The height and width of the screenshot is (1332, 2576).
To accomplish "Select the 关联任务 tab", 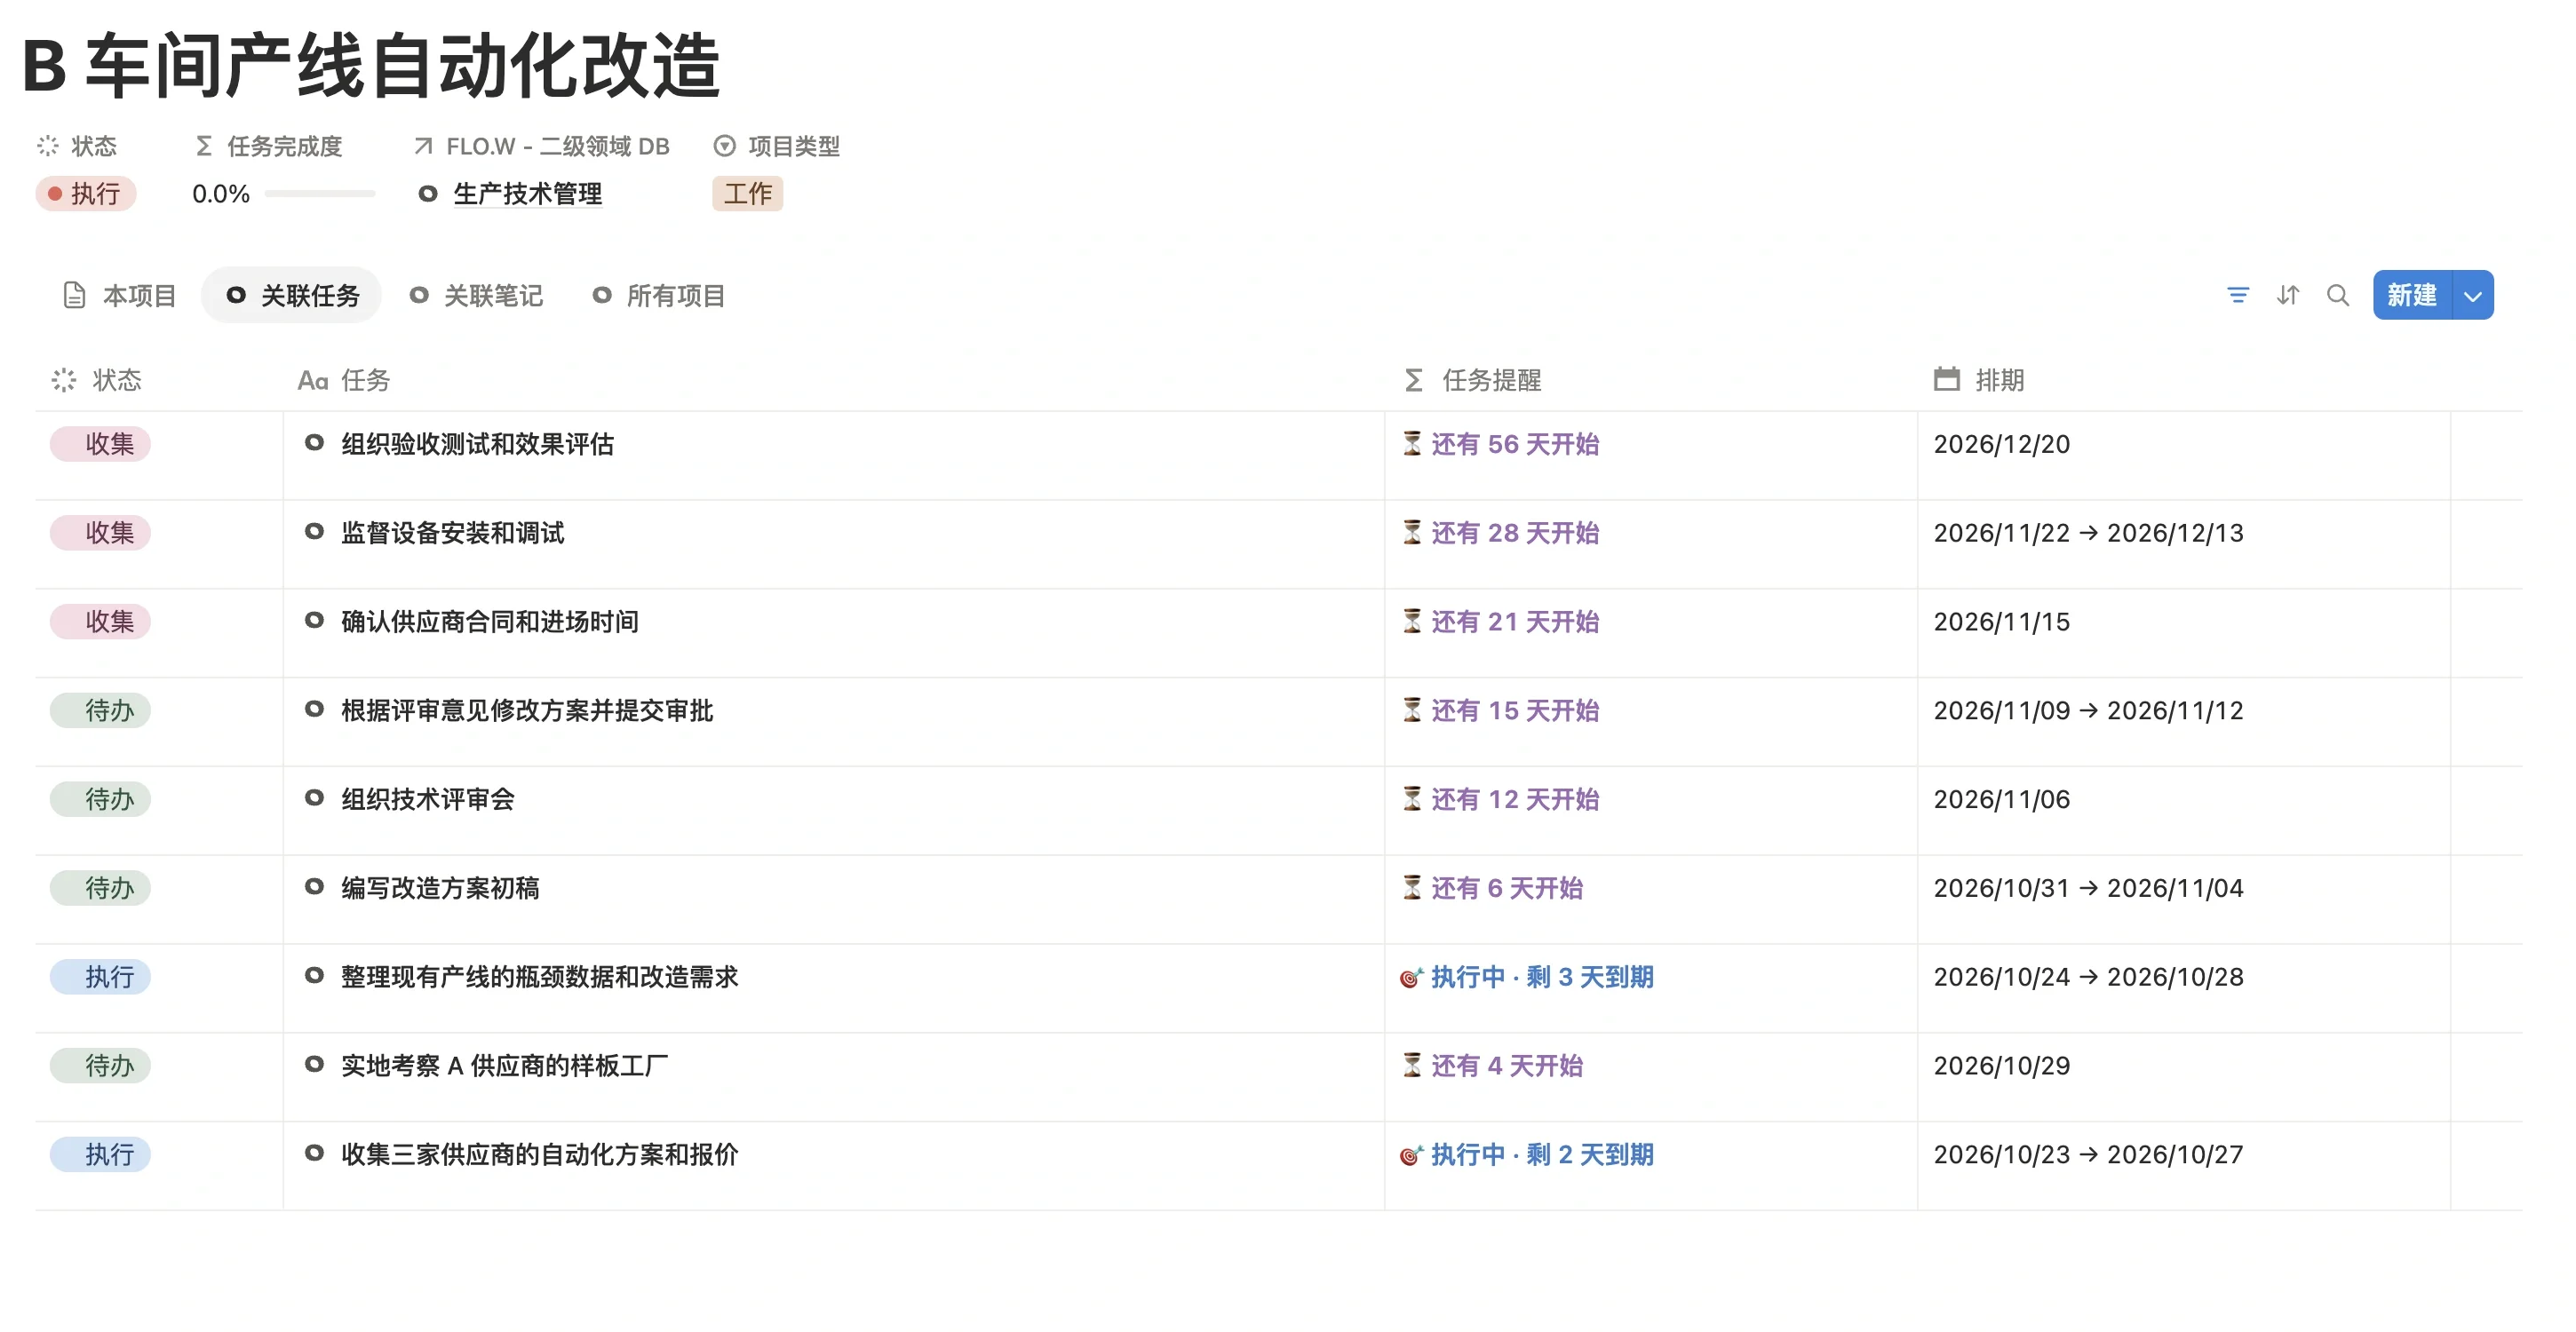I will click(292, 295).
